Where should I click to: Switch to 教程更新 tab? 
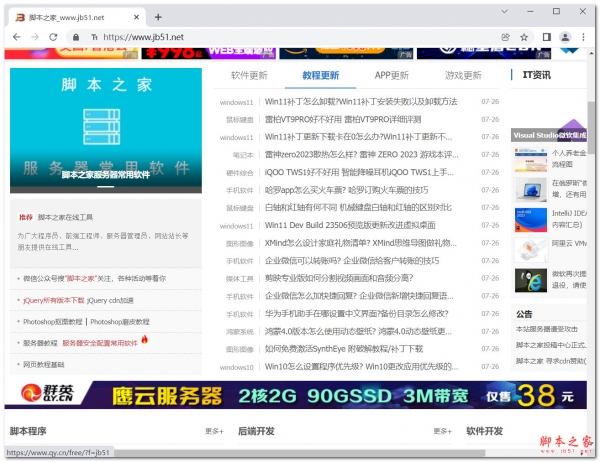[320, 75]
